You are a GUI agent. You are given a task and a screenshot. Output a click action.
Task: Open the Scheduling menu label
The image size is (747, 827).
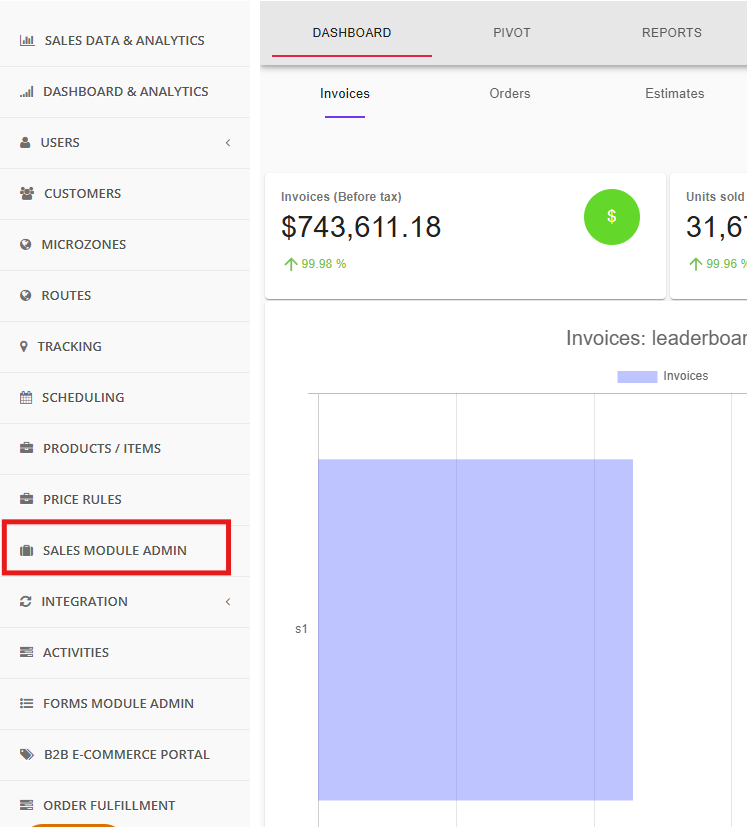83,398
